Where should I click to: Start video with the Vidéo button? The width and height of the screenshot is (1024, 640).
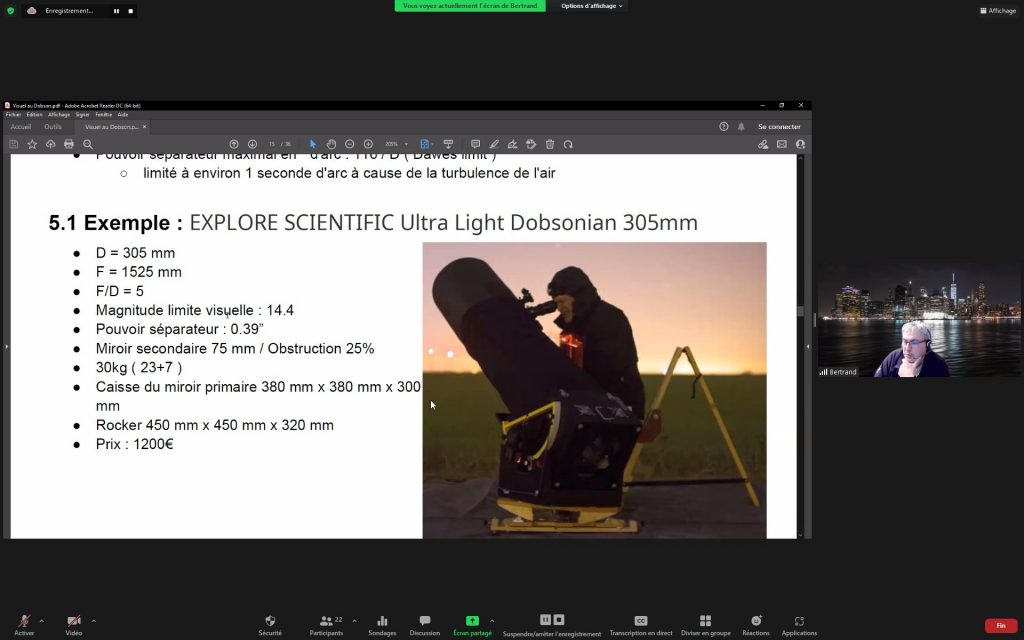point(74,625)
